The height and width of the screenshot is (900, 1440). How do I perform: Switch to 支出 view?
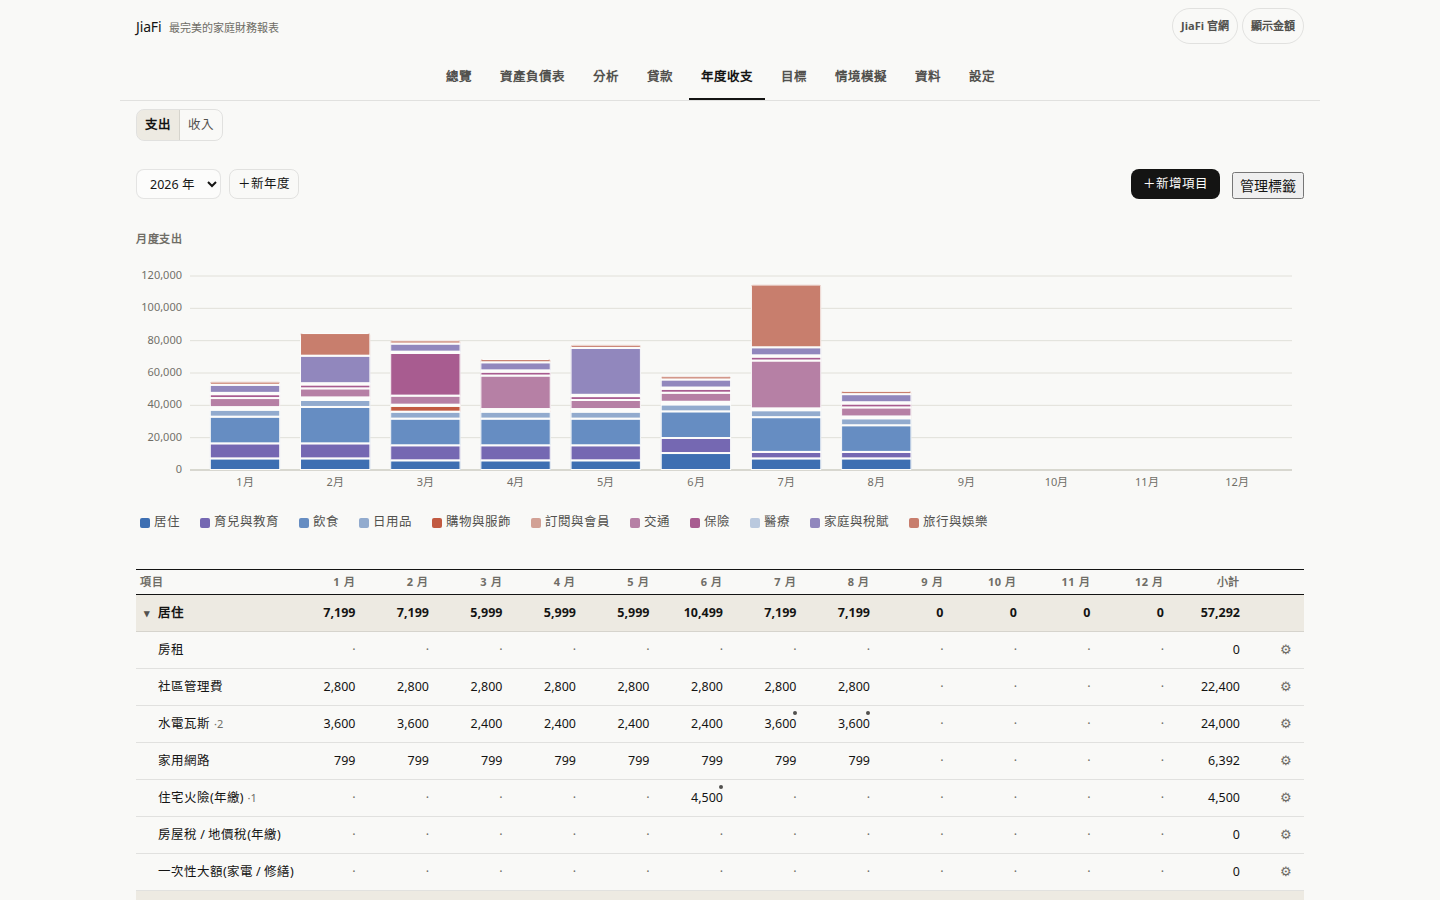click(x=158, y=125)
